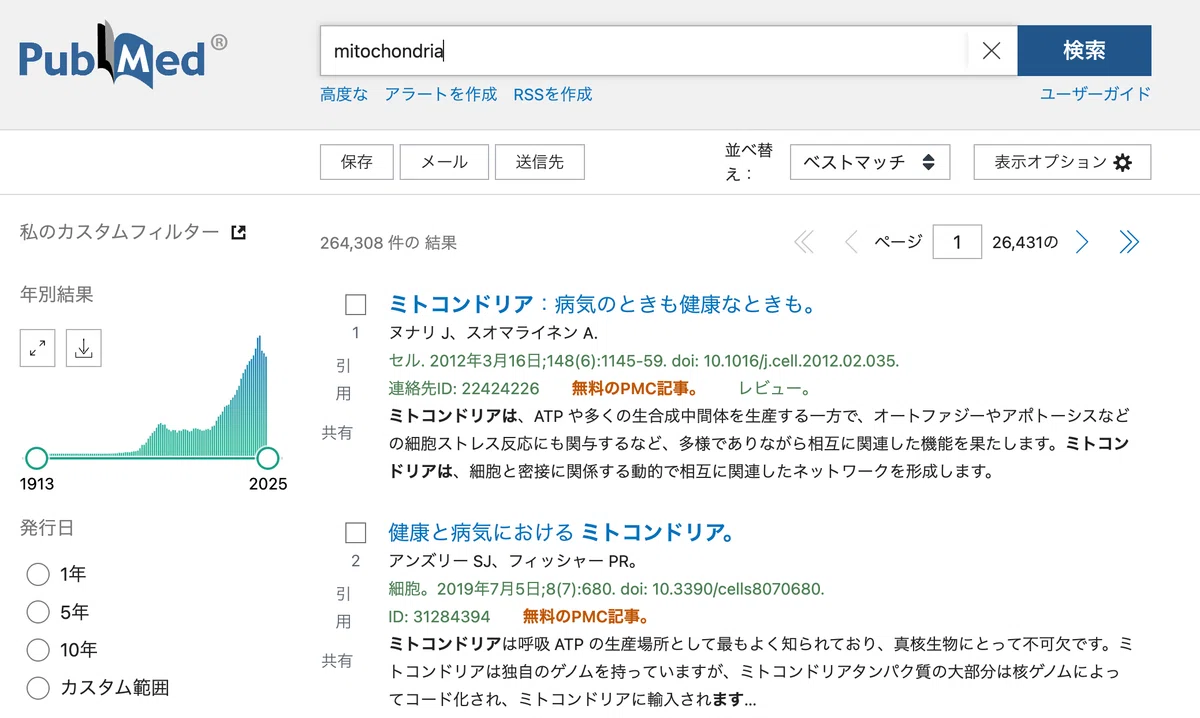Click 264,308 件の 結果 count text
Viewport: 1200px width, 718px height.
coord(388,242)
